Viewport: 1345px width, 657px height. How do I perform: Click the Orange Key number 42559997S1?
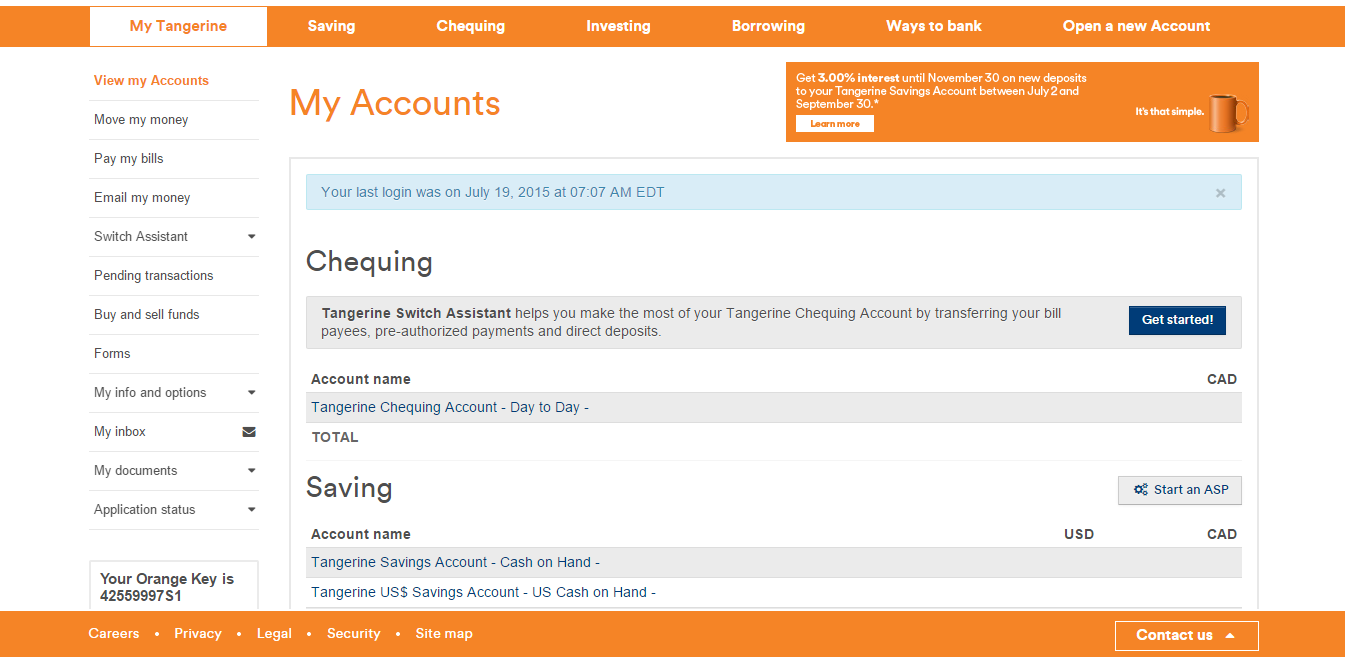[x=141, y=597]
